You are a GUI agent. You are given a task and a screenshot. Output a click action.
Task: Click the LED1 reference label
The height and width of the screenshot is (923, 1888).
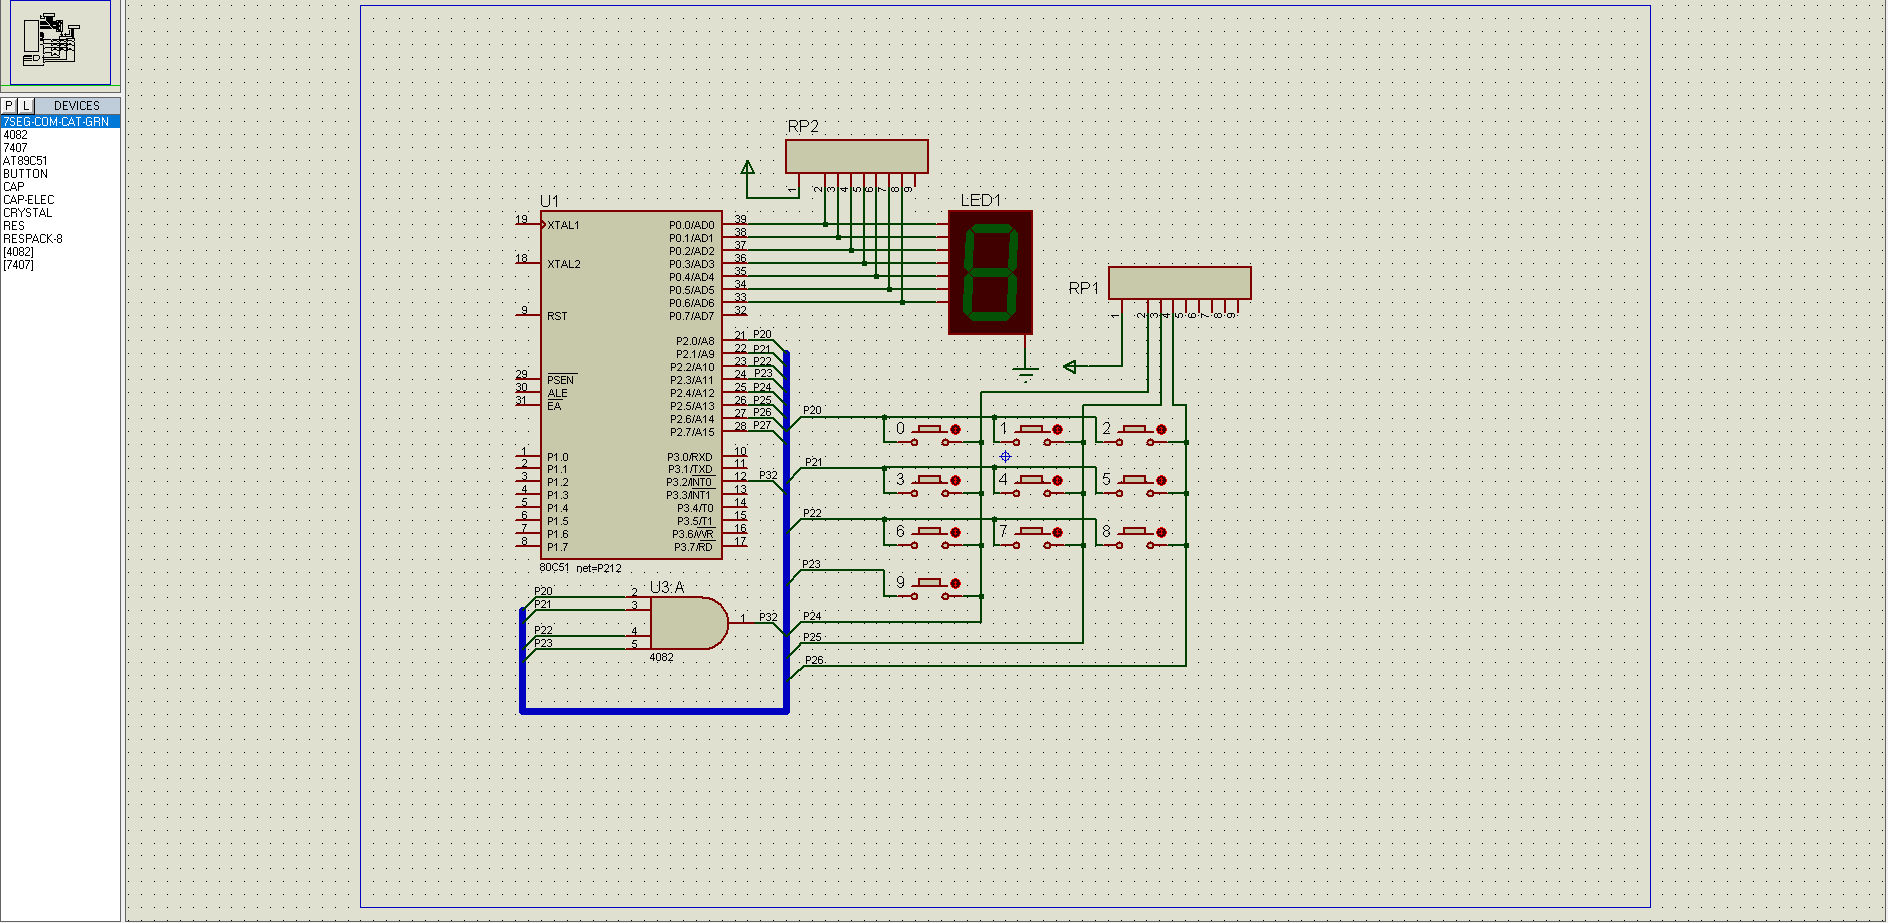981,200
